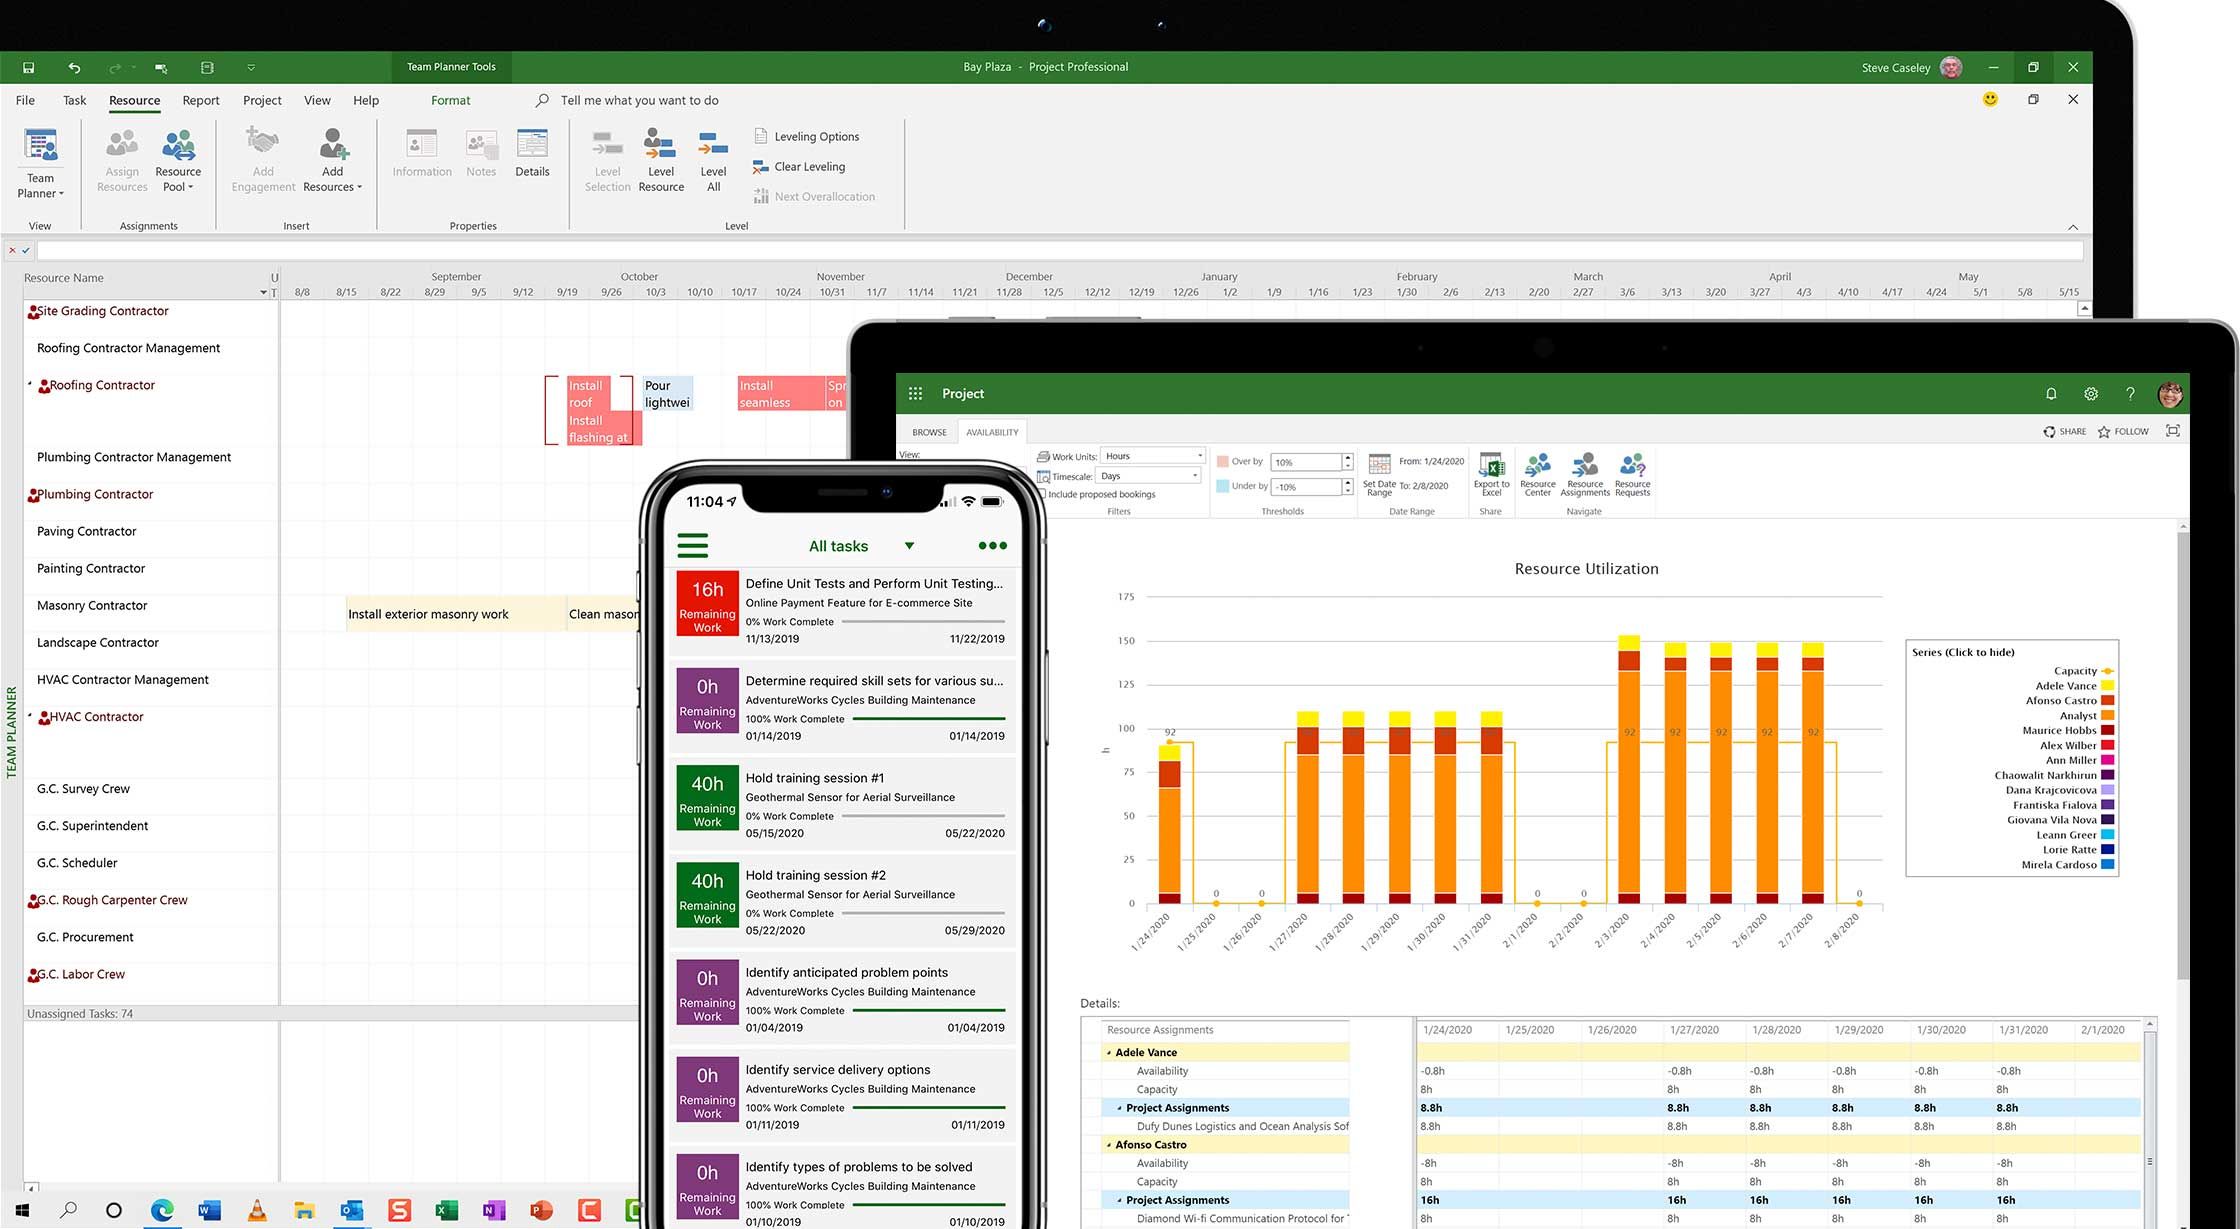2240x1229 pixels.
Task: Click the Tell me what you want to do box
Action: (639, 100)
